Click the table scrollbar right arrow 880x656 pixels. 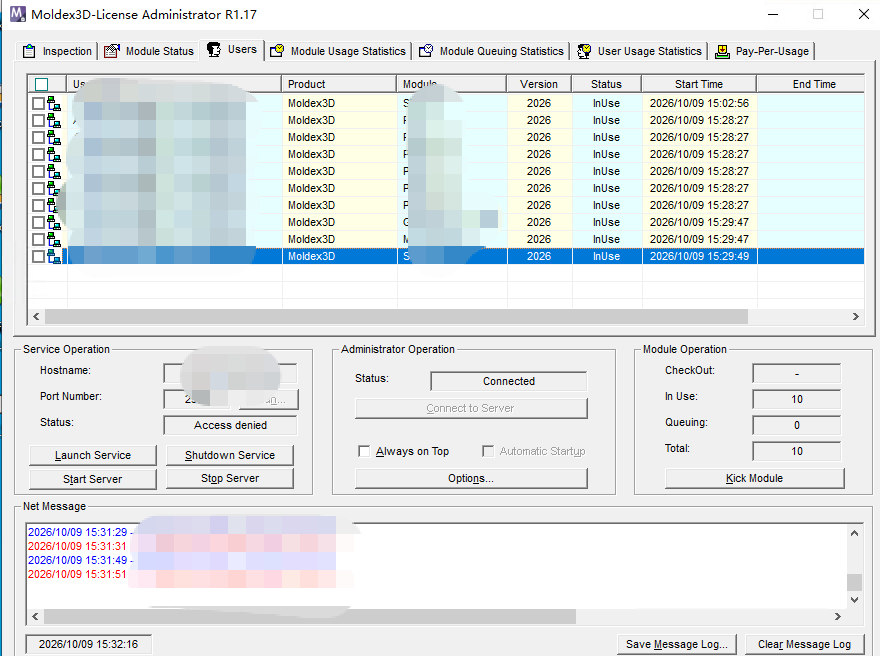click(x=855, y=316)
